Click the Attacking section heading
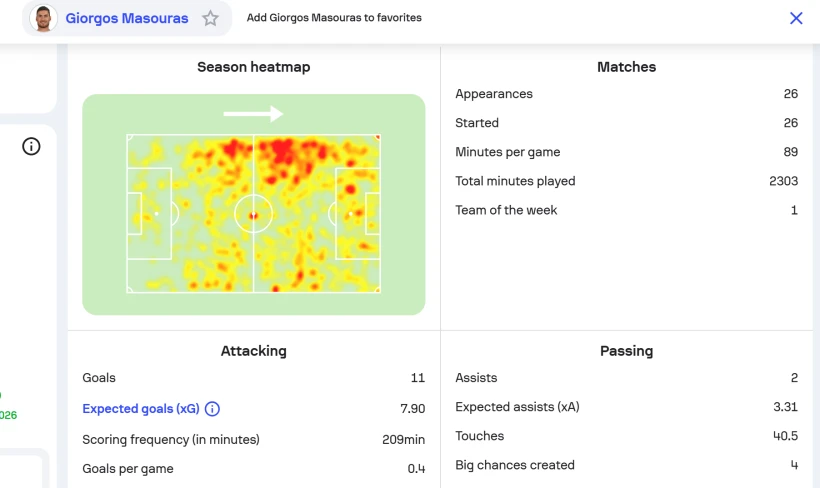820x488 pixels. pos(253,351)
